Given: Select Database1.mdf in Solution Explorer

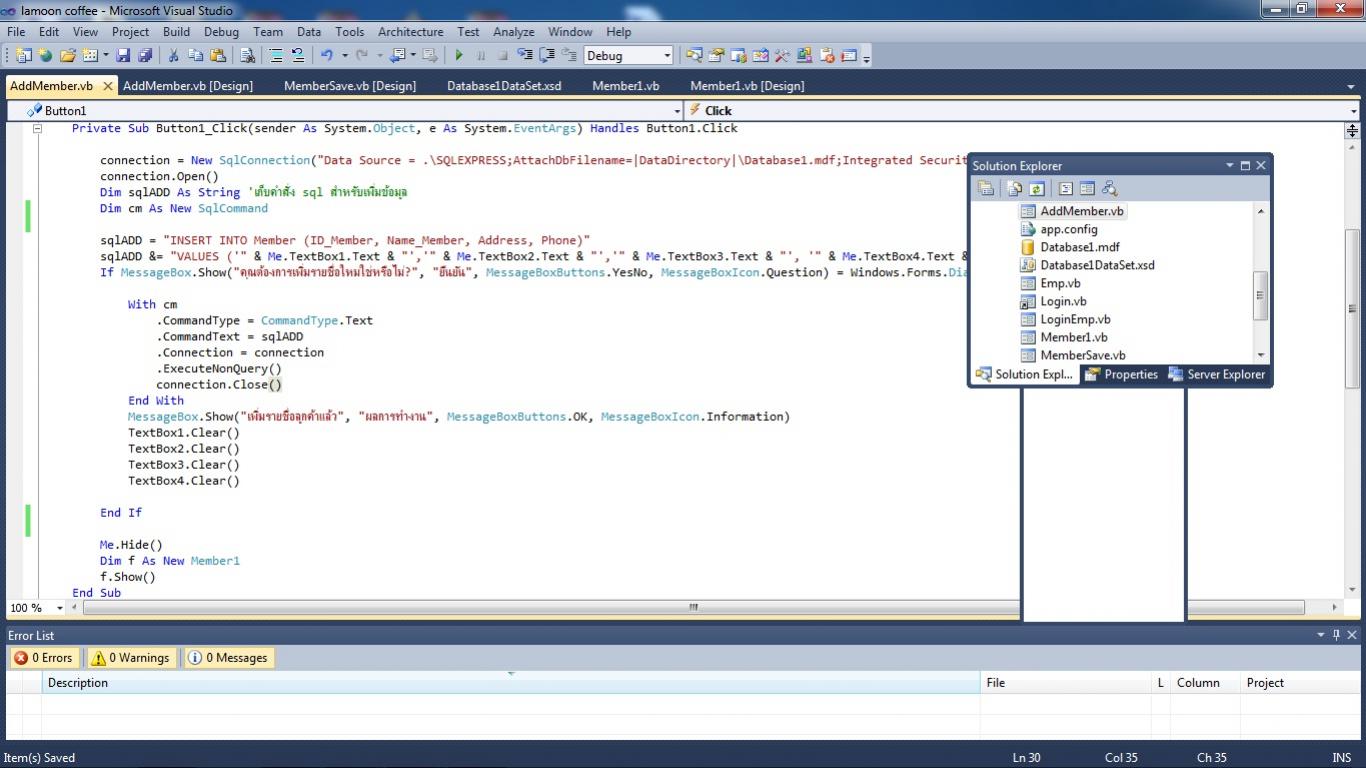Looking at the screenshot, I should pyautogui.click(x=1080, y=247).
